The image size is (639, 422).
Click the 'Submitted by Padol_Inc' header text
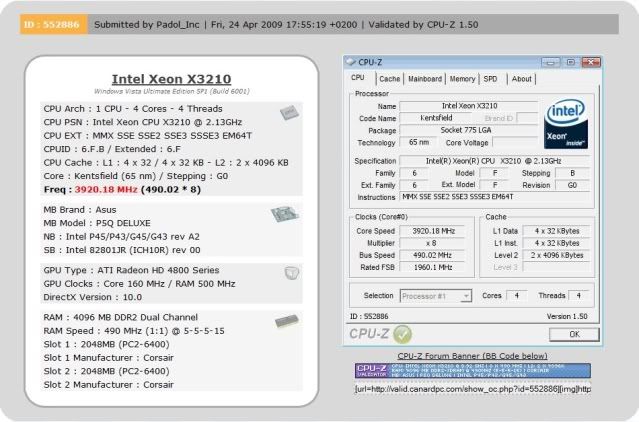point(147,25)
